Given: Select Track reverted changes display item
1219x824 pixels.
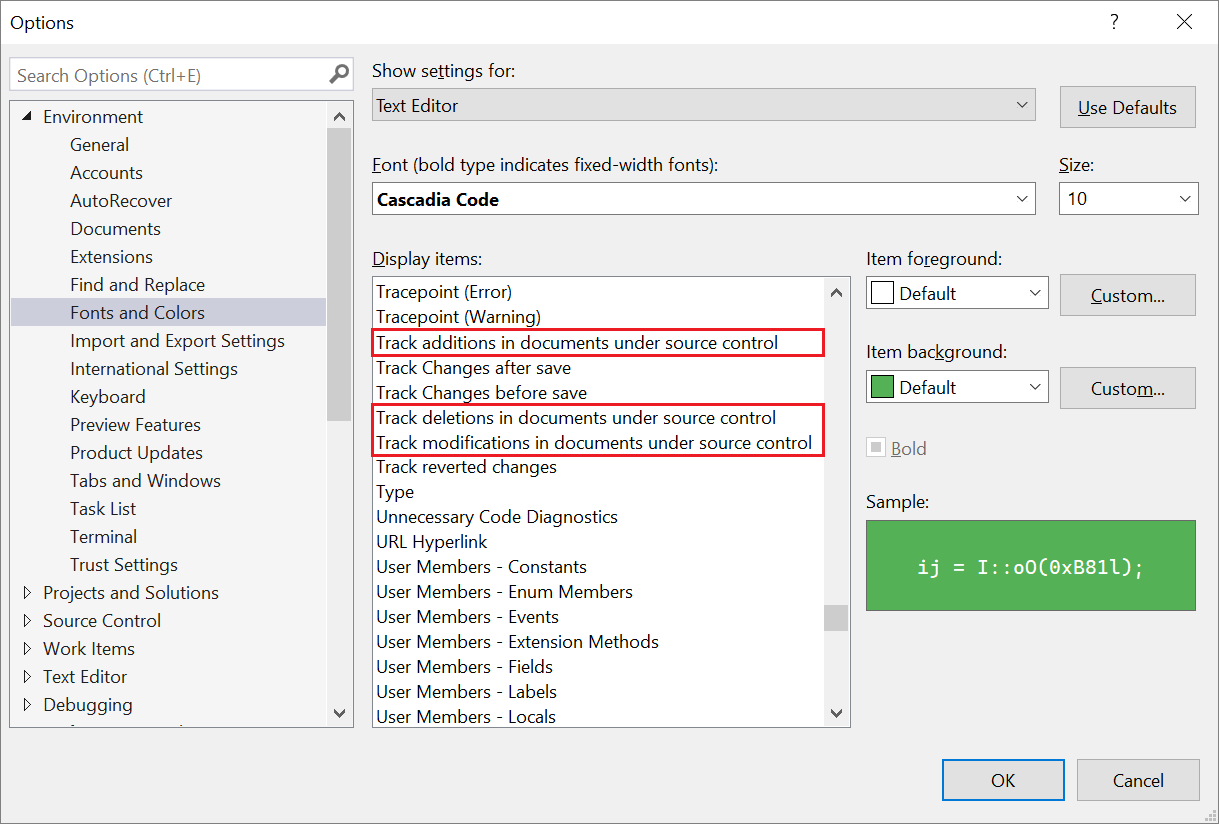Looking at the screenshot, I should tap(466, 466).
